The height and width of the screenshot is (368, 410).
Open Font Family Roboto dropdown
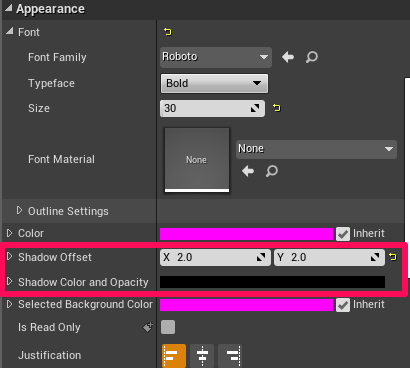[x=216, y=57]
